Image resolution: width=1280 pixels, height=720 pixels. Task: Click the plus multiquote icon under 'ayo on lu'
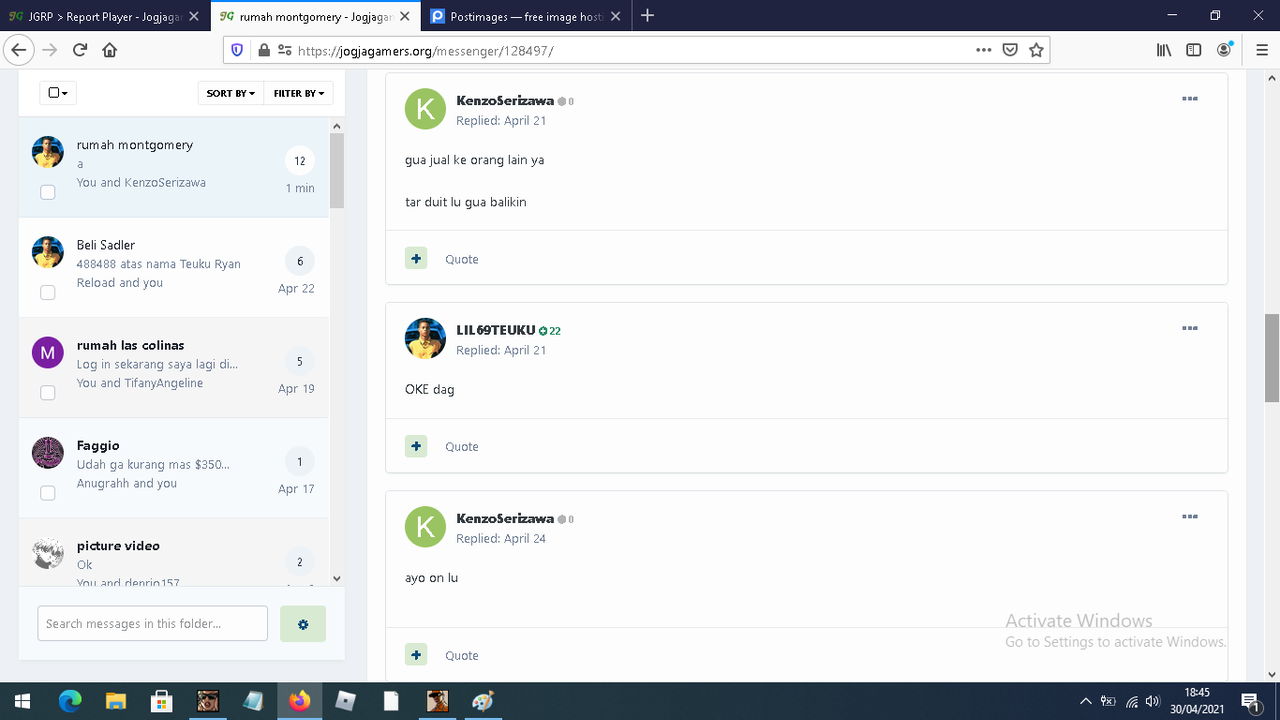(x=416, y=655)
